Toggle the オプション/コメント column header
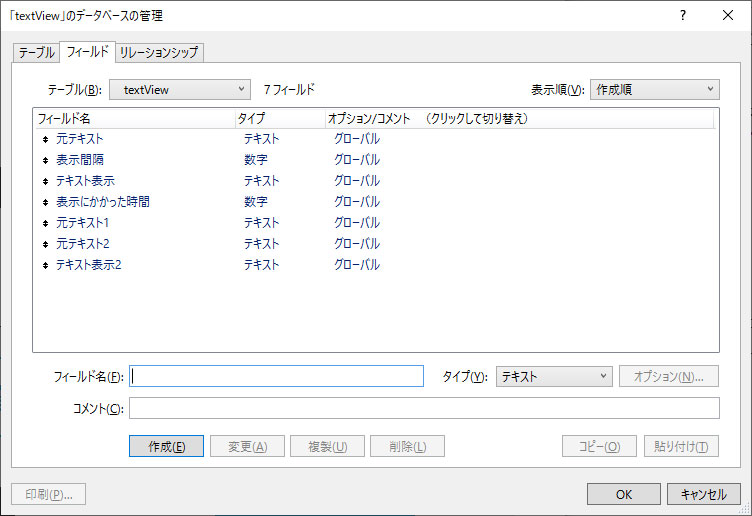Image resolution: width=752 pixels, height=516 pixels. click(x=519, y=118)
